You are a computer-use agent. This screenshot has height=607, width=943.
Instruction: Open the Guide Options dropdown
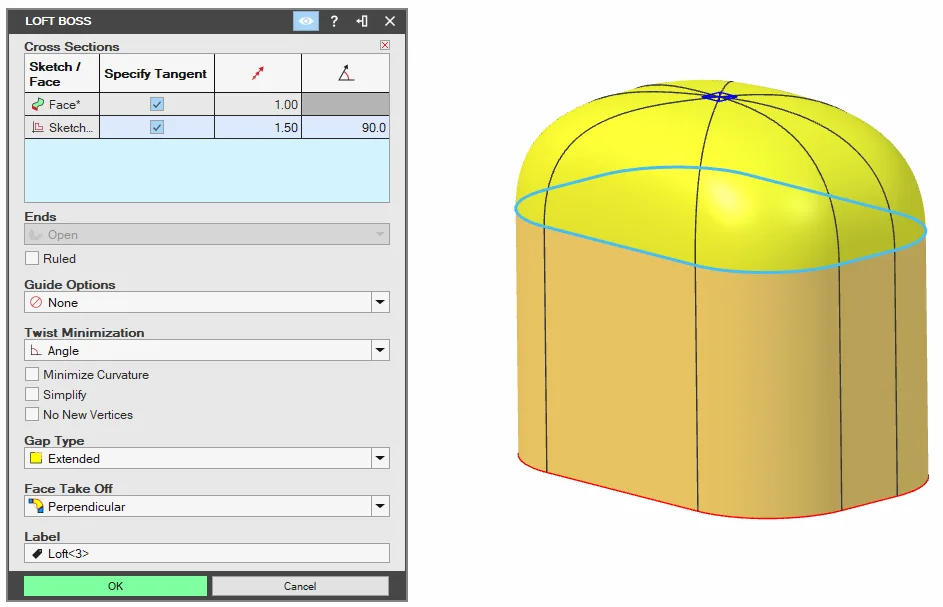380,302
